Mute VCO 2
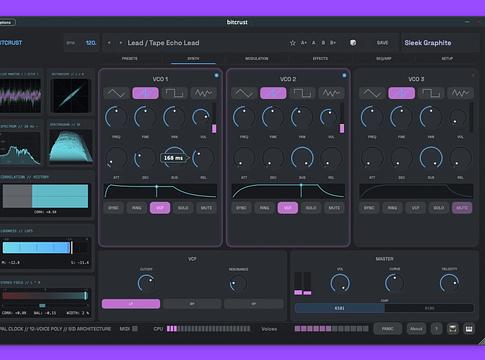 334,208
